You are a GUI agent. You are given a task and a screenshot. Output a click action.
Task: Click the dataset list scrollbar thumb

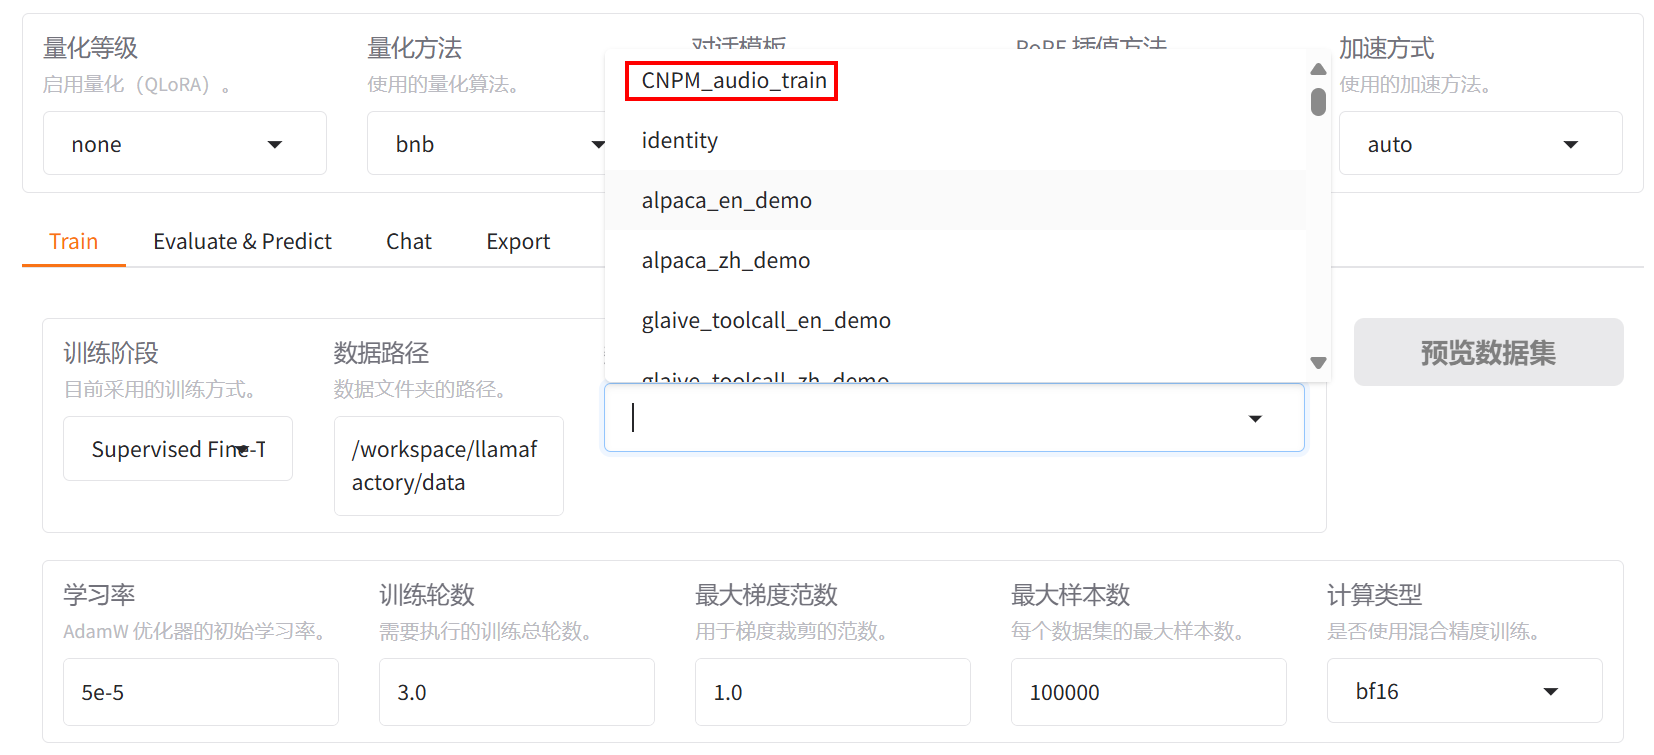point(1318,102)
